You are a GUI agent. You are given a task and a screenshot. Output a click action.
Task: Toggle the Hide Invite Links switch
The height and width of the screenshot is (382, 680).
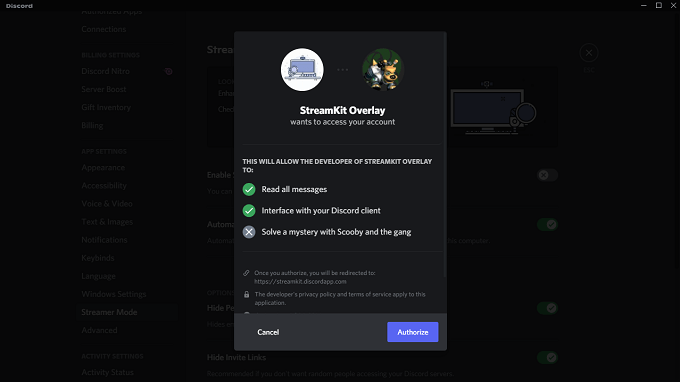tap(547, 358)
